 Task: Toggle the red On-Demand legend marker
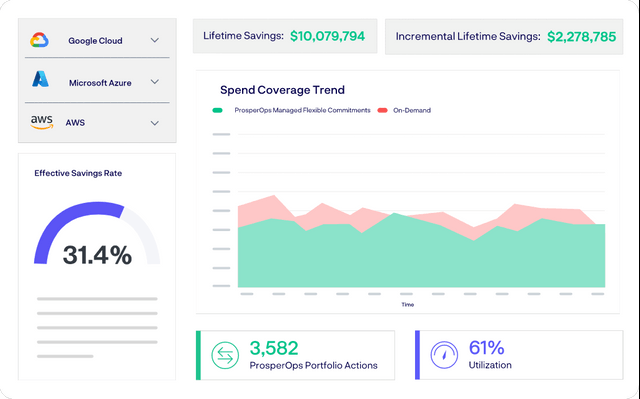[x=382, y=110]
